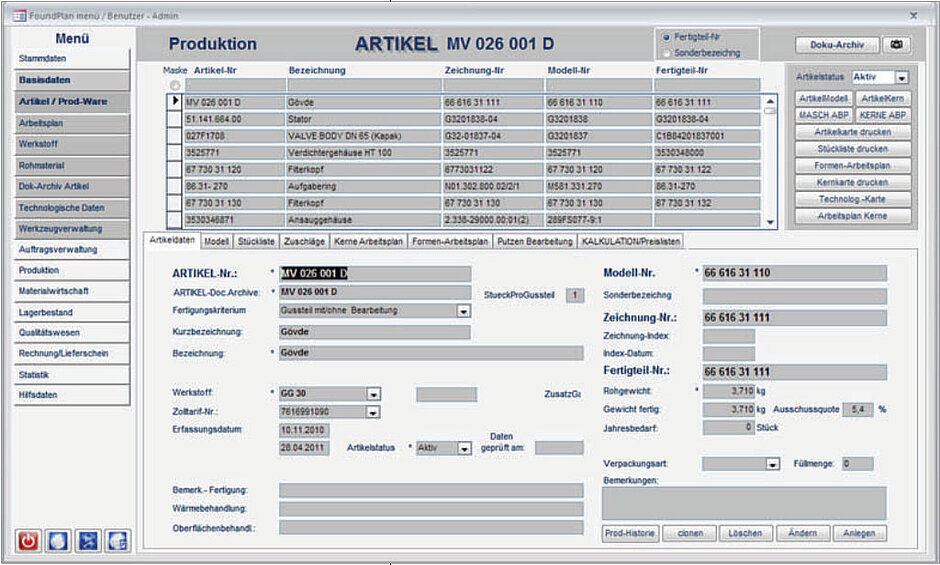The image size is (940, 565).
Task: Click the red power icon button
Action: (28, 540)
